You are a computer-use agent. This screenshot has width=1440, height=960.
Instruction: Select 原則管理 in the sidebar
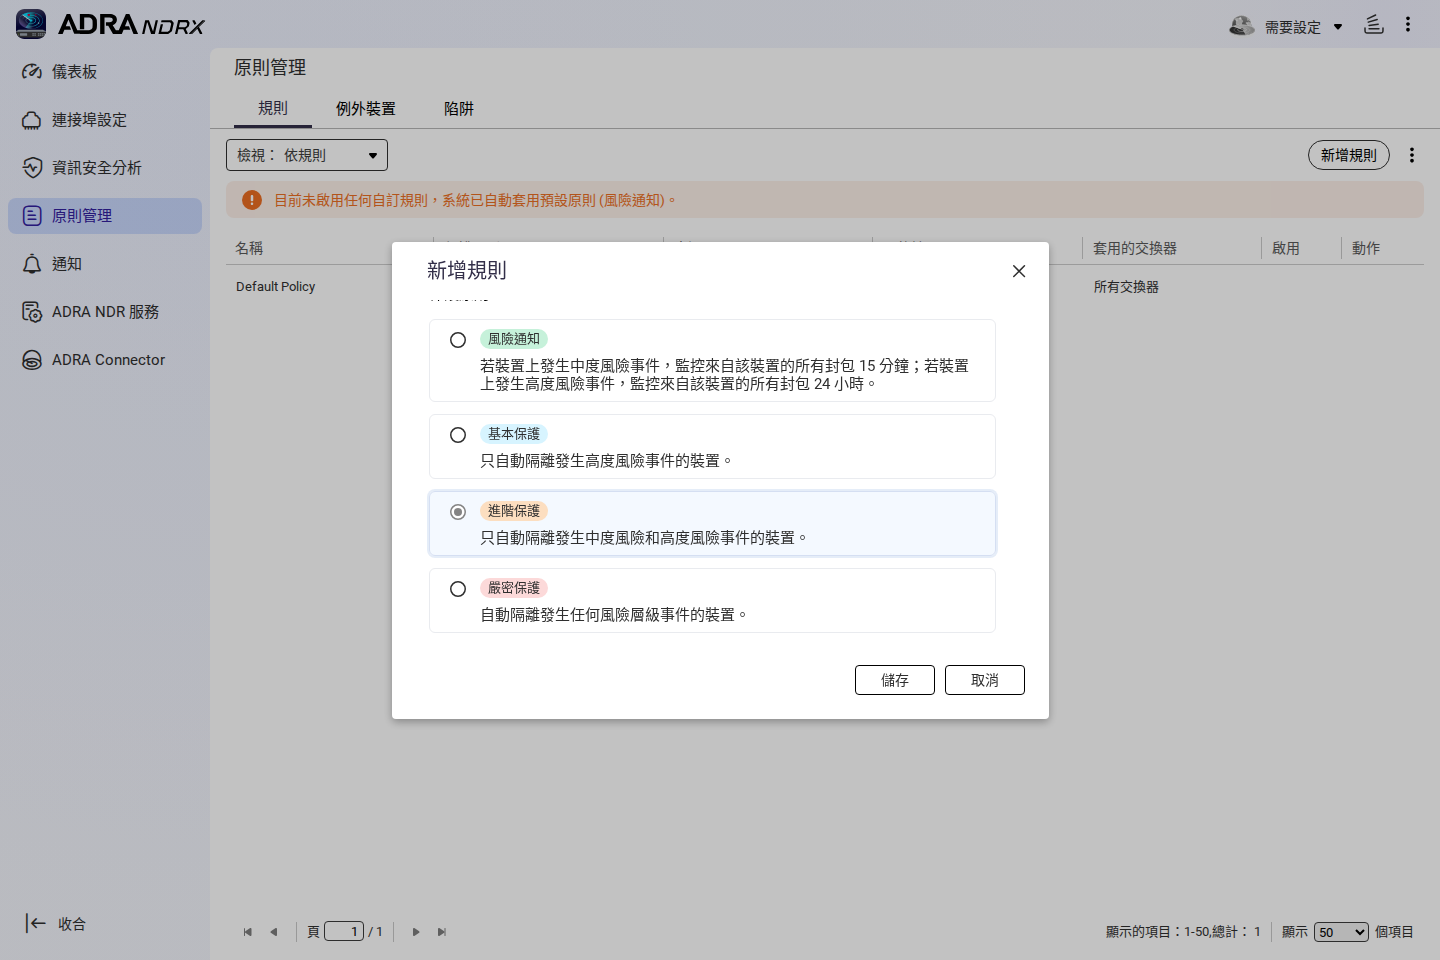pyautogui.click(x=105, y=216)
